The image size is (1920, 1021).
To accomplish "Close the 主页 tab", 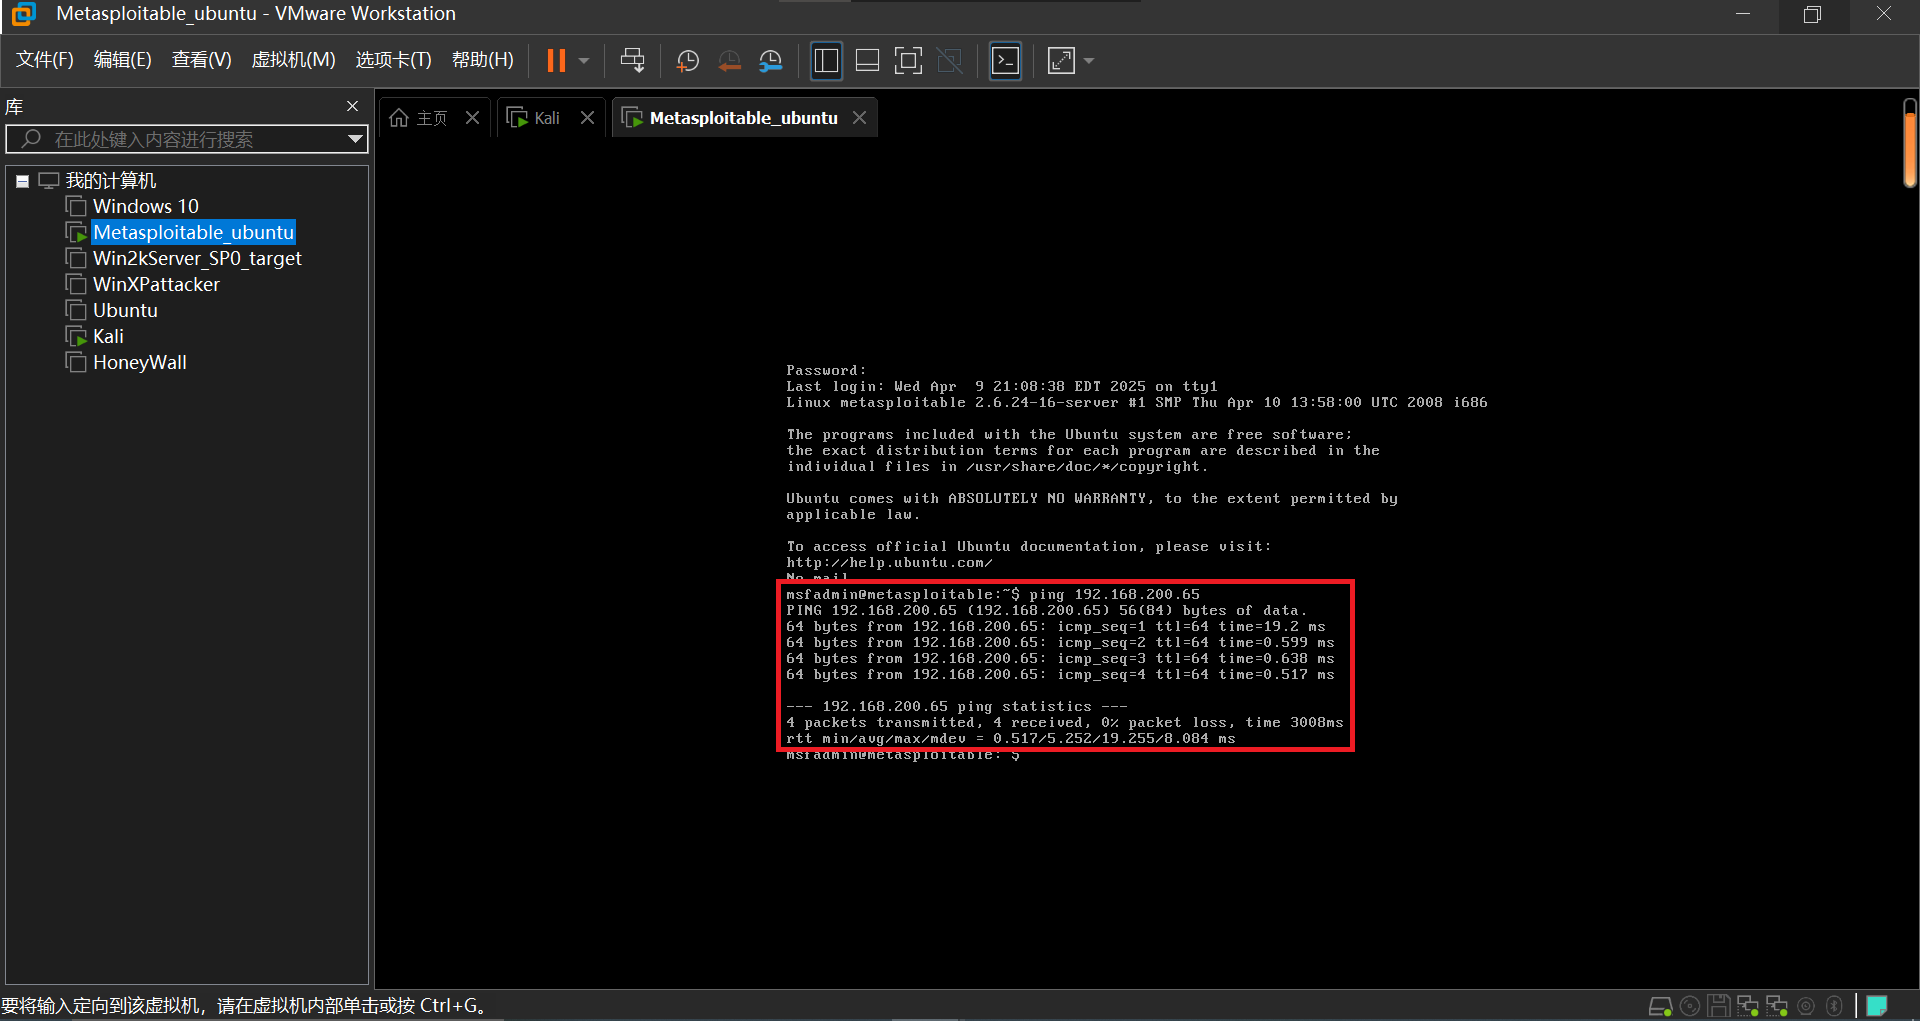I will [x=473, y=118].
